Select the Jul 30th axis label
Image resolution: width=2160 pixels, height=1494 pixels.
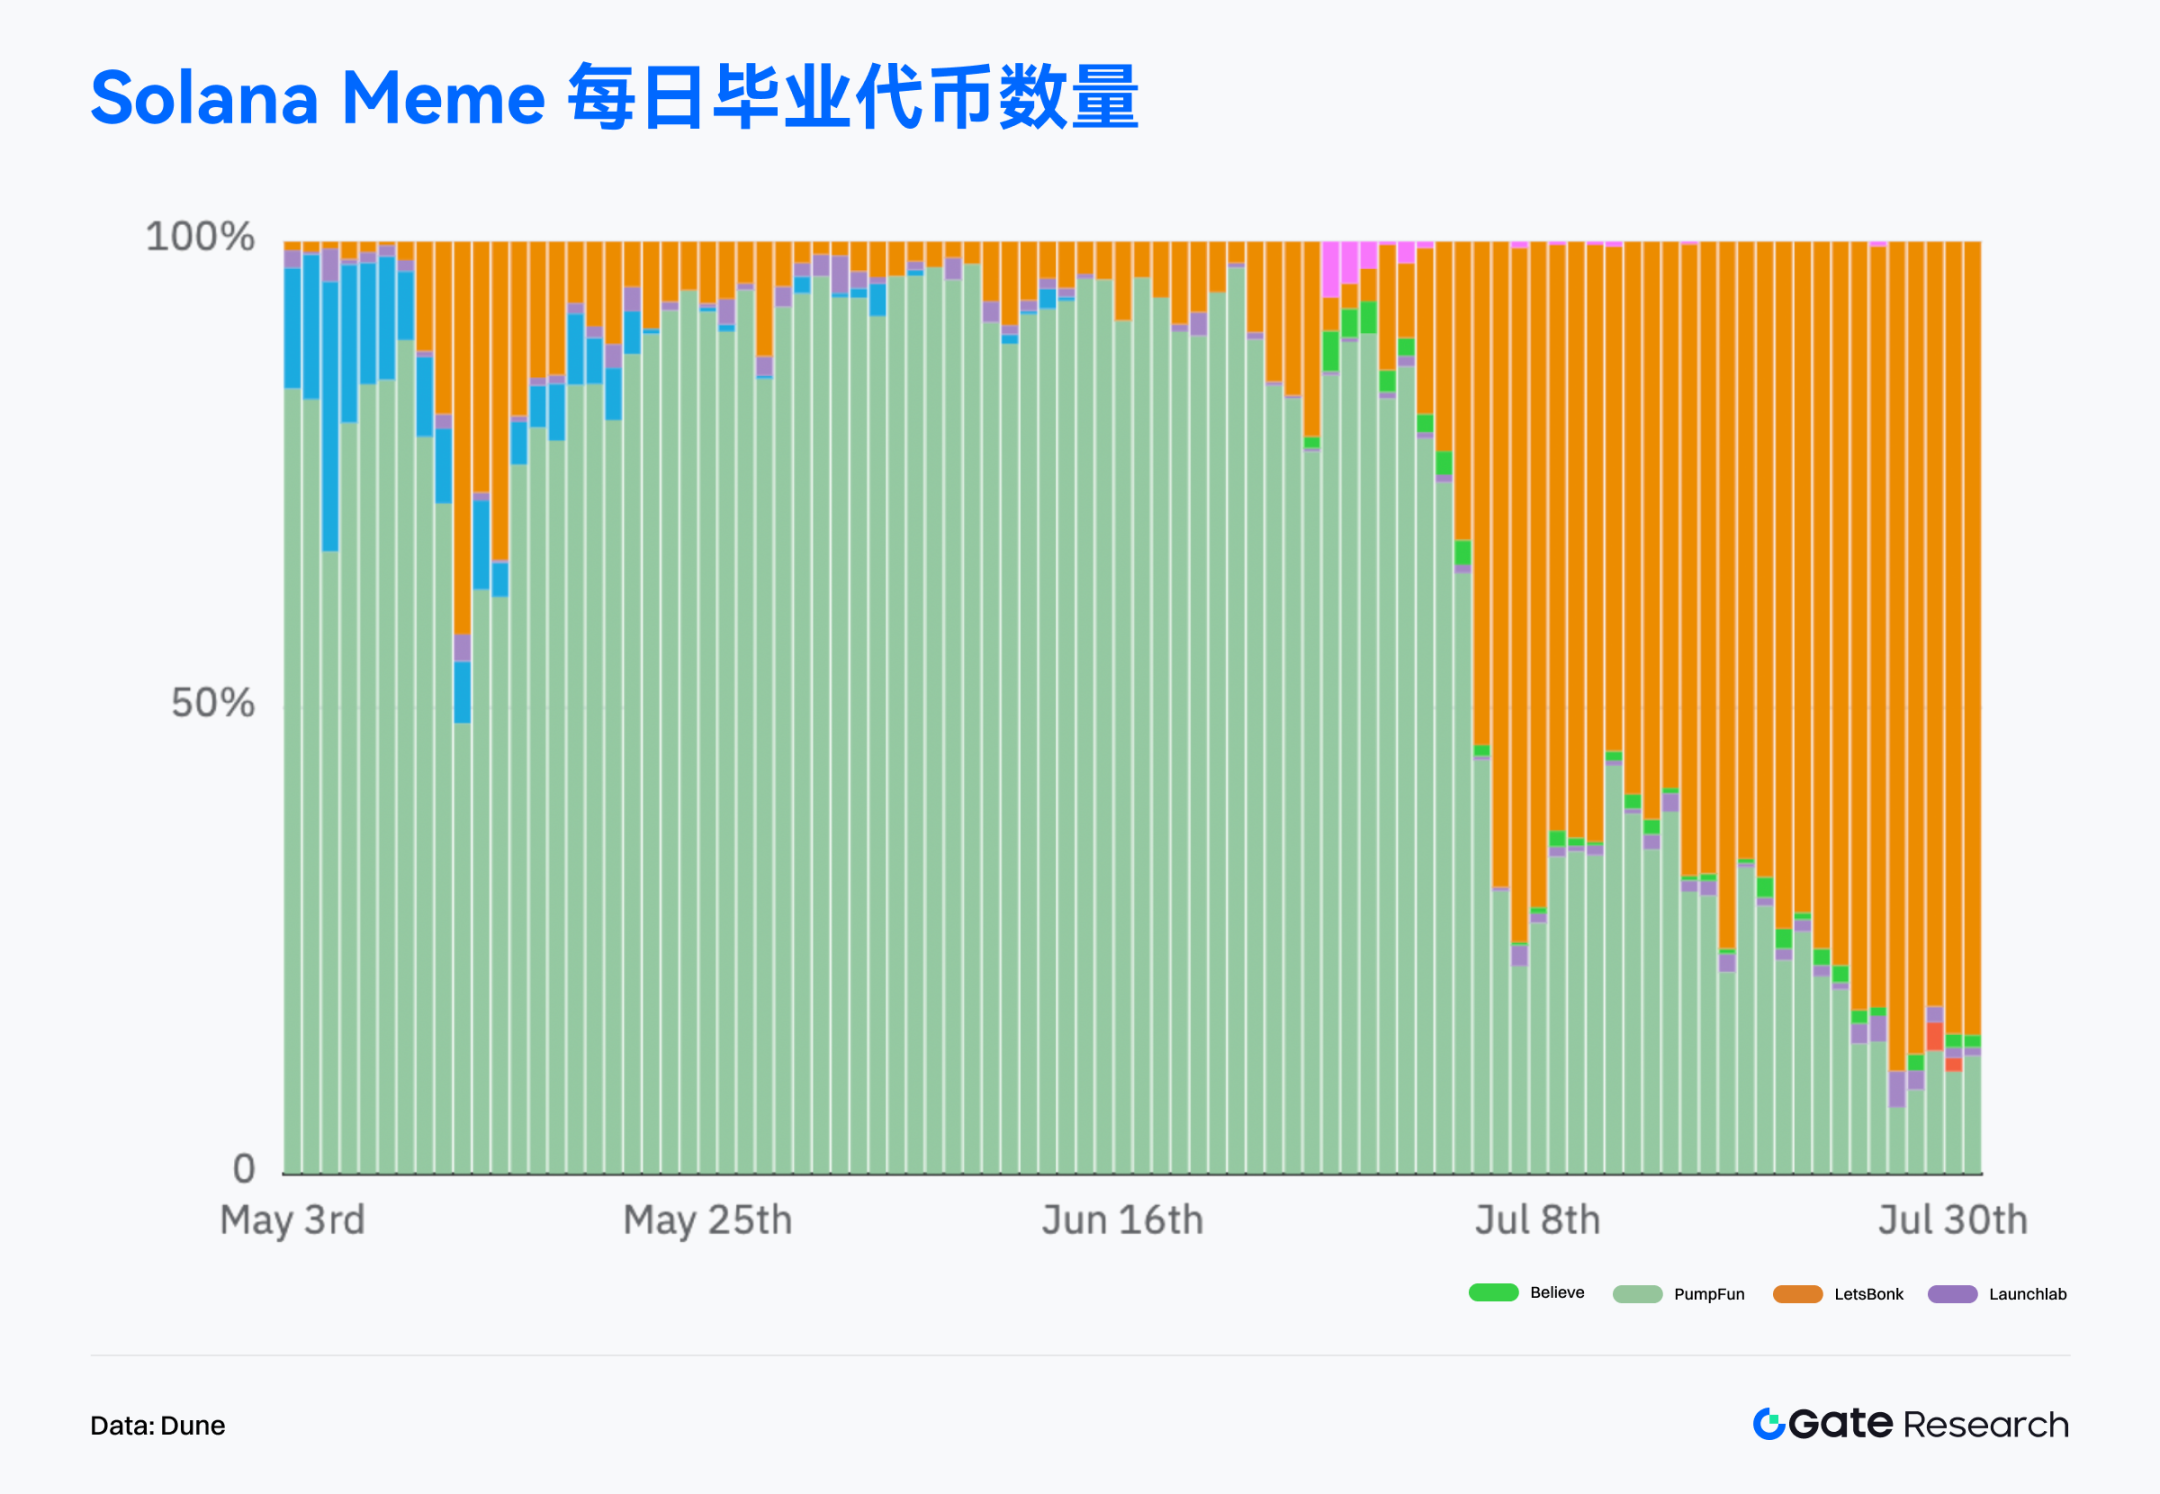(x=1952, y=1220)
